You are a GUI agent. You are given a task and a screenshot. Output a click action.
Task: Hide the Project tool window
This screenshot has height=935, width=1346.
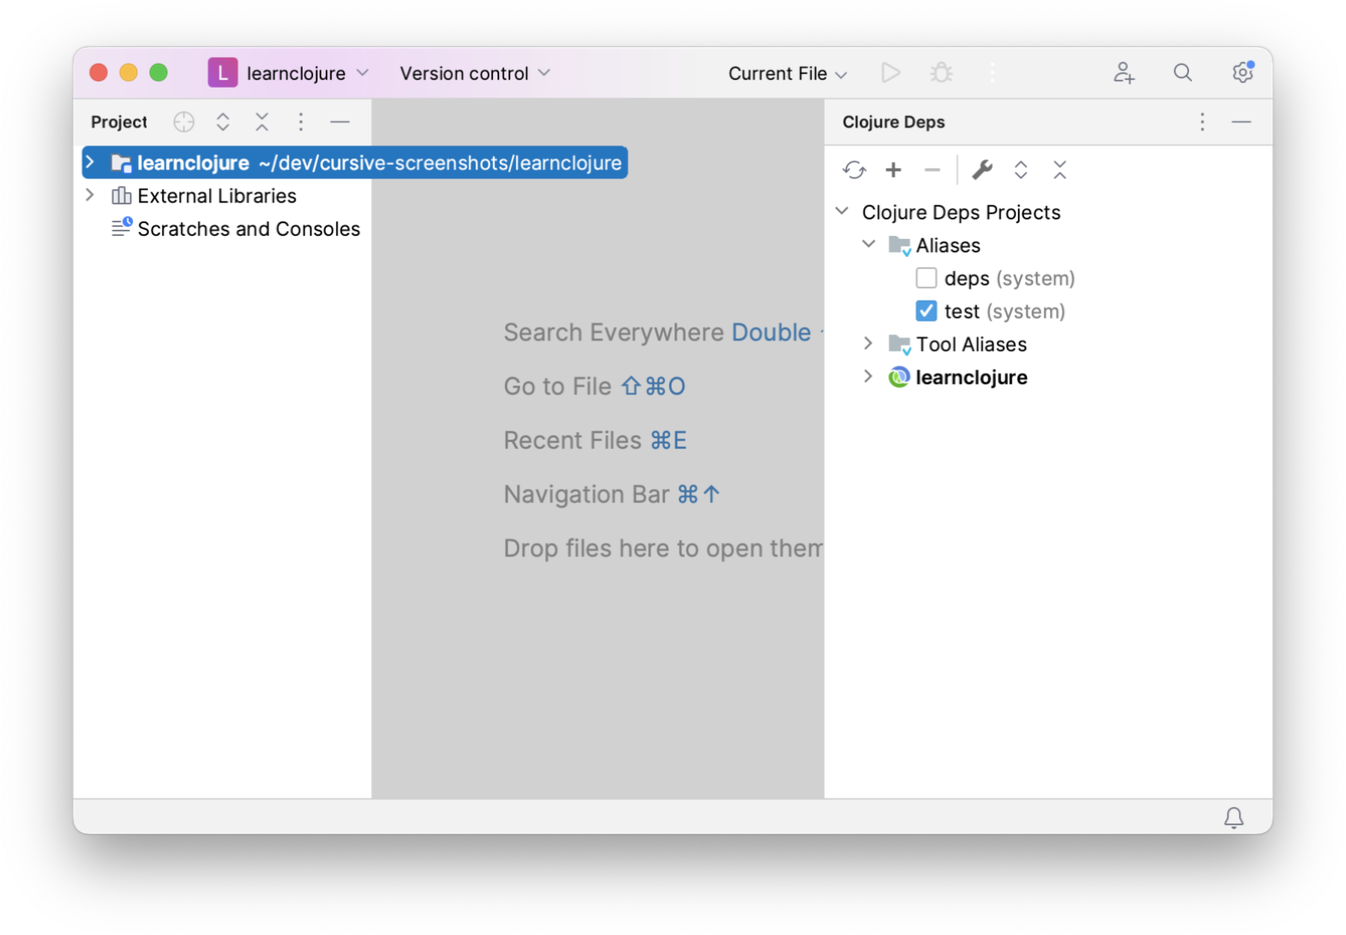(340, 122)
